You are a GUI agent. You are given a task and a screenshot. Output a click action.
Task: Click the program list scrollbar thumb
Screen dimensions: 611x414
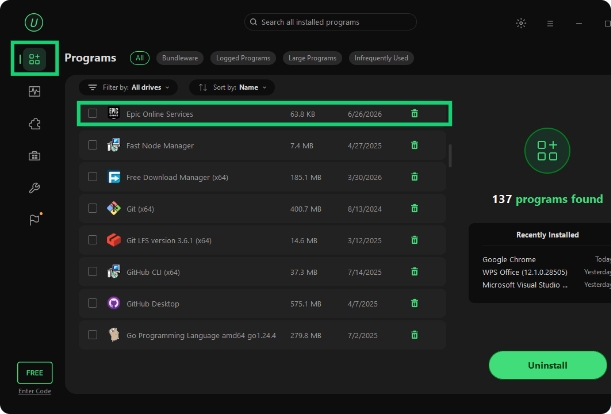pos(450,156)
